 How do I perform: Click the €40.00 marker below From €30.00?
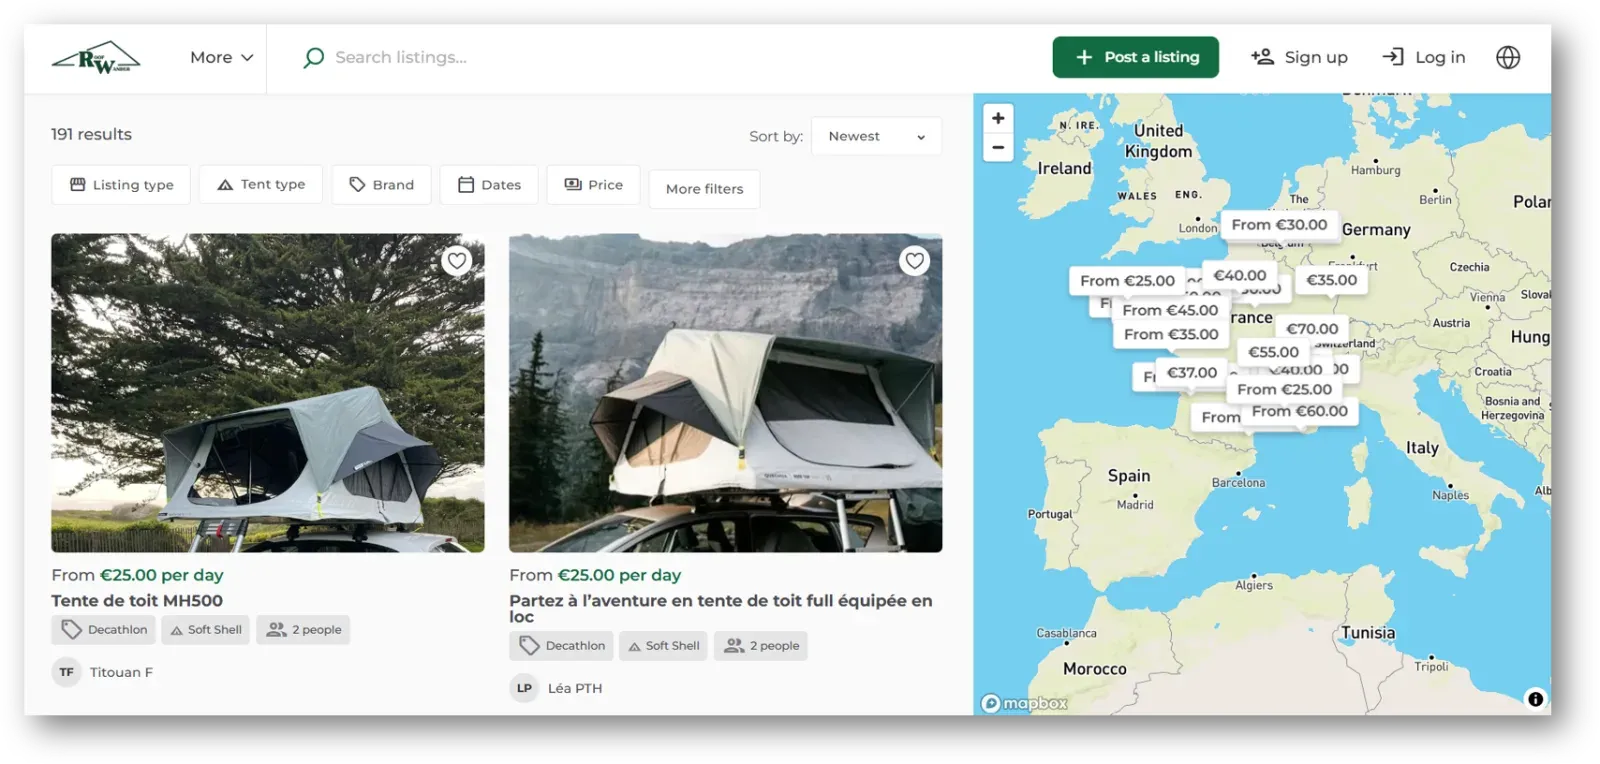coord(1239,276)
